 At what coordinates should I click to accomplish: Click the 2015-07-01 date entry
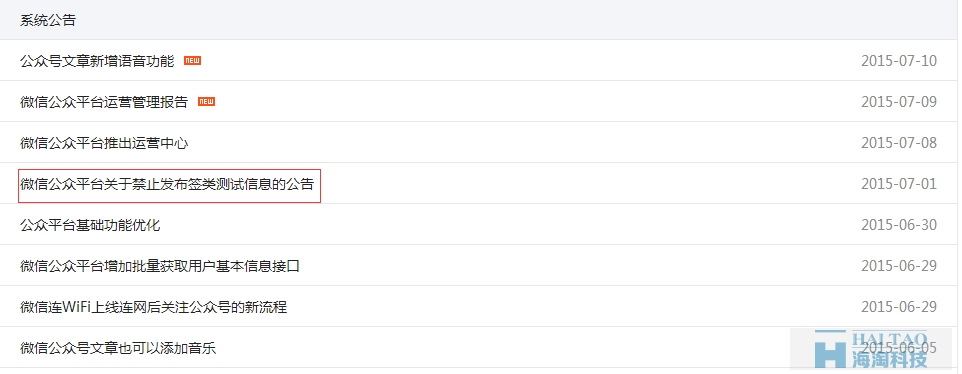(x=899, y=184)
